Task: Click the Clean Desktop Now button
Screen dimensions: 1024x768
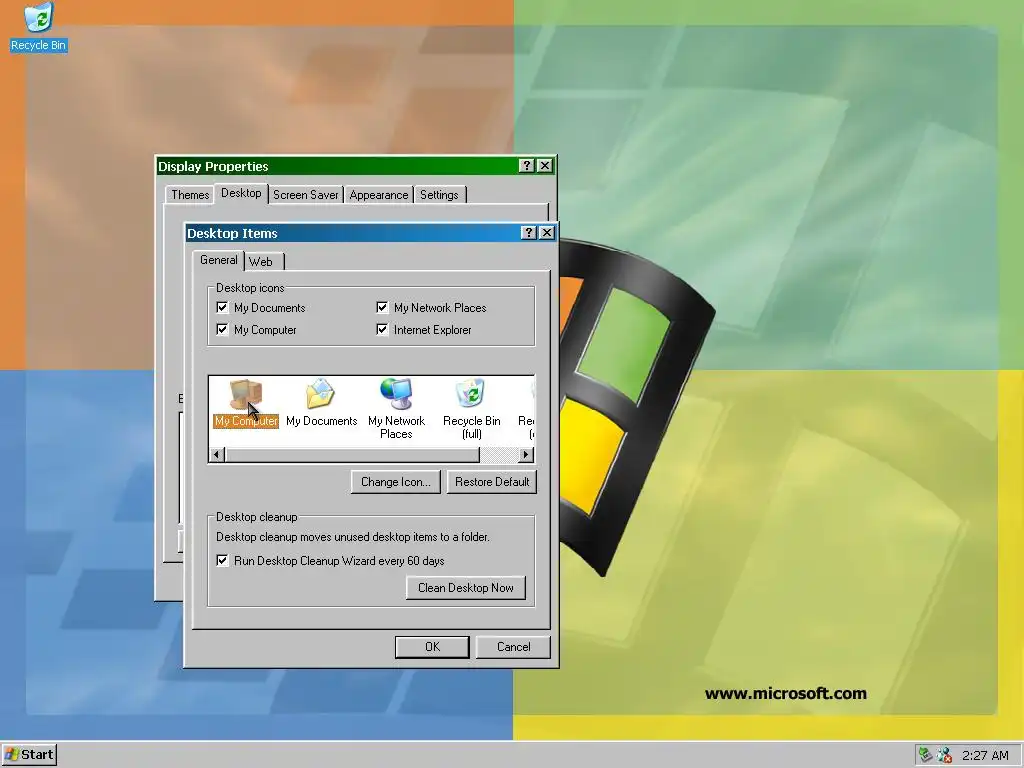Action: [466, 588]
